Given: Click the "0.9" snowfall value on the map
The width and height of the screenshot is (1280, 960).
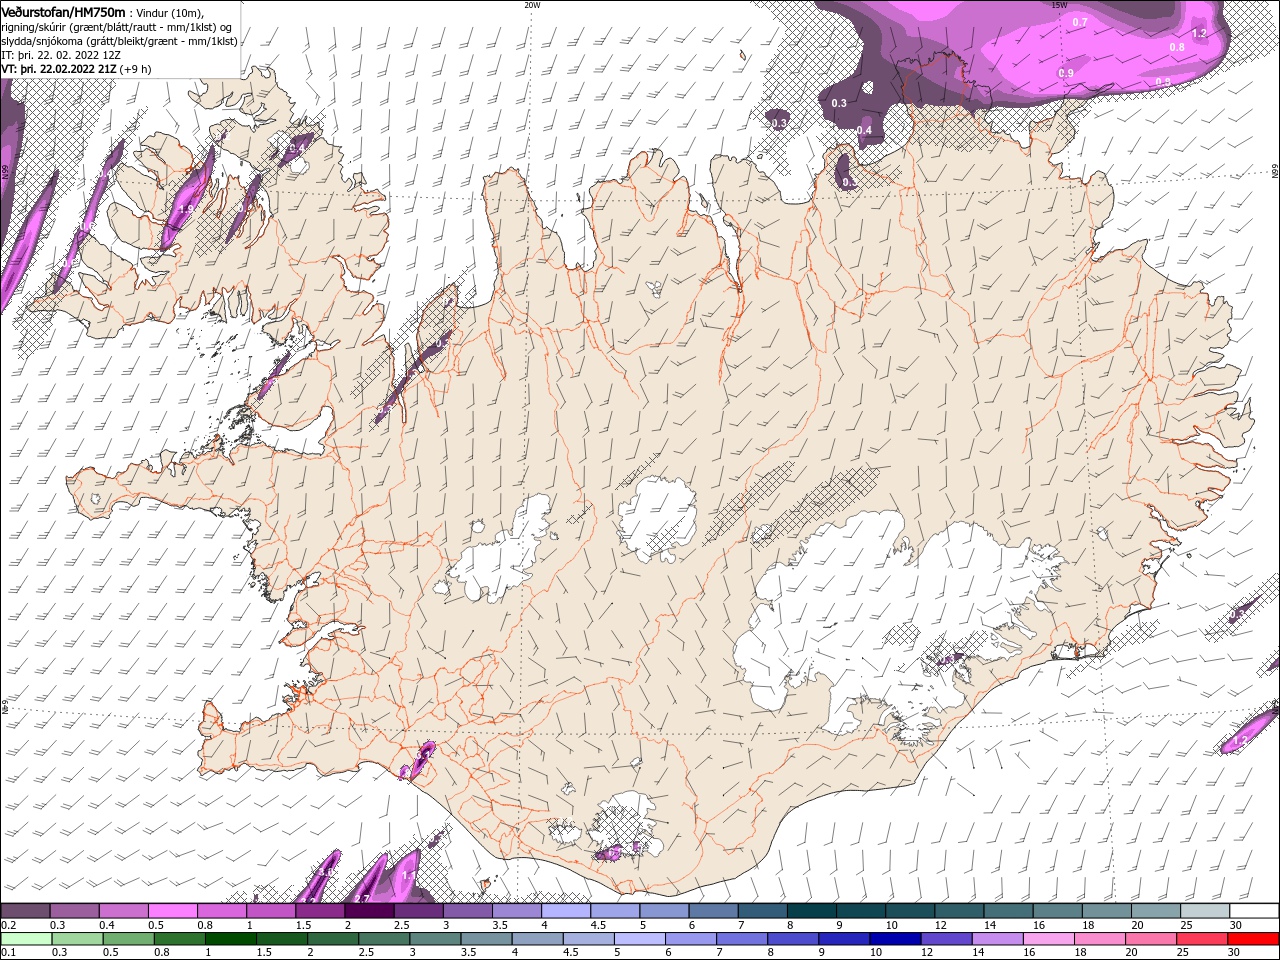Looking at the screenshot, I should [1066, 73].
